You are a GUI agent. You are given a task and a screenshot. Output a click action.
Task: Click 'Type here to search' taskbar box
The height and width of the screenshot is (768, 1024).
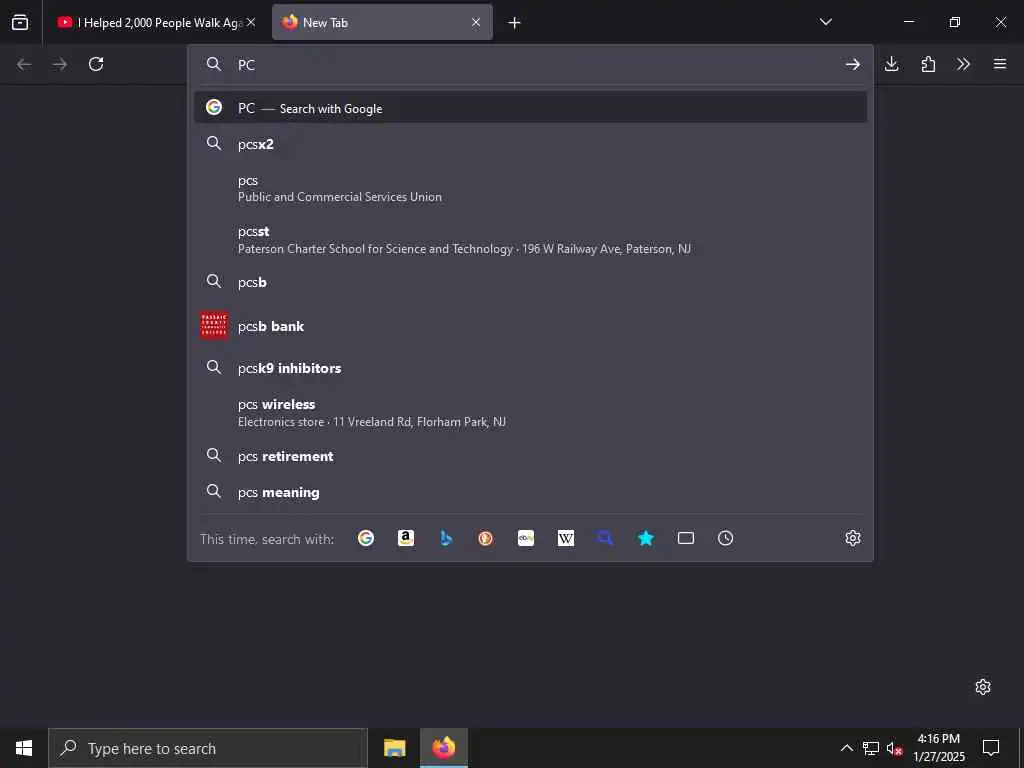coord(208,748)
